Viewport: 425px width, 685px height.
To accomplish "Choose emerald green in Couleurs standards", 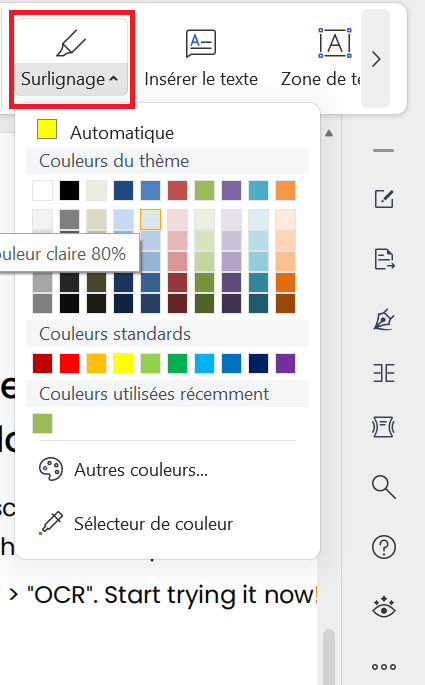I will click(177, 363).
